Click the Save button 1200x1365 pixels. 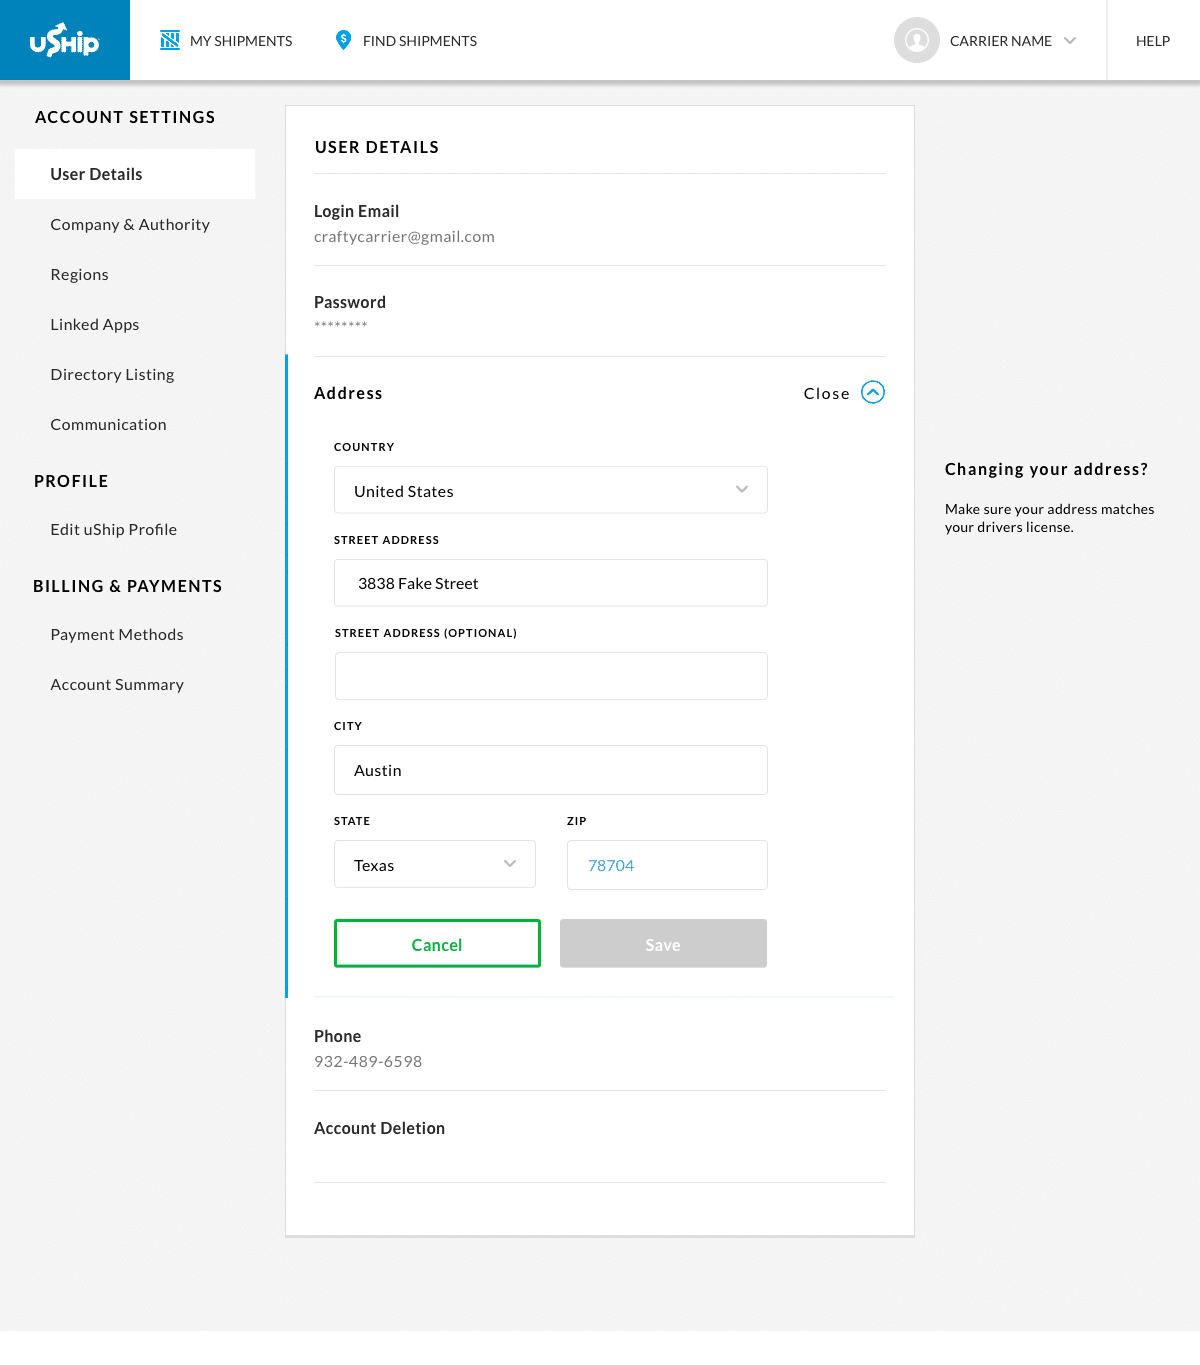pos(663,943)
